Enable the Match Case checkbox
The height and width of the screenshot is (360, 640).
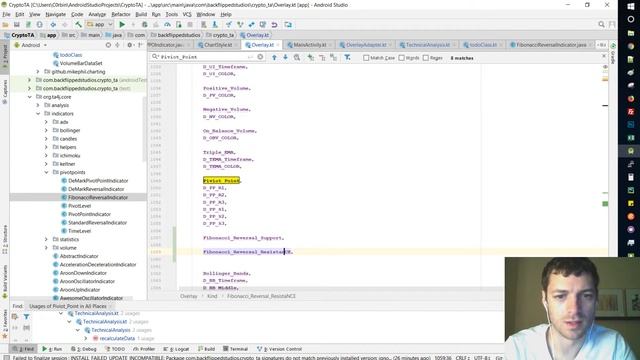(x=366, y=58)
